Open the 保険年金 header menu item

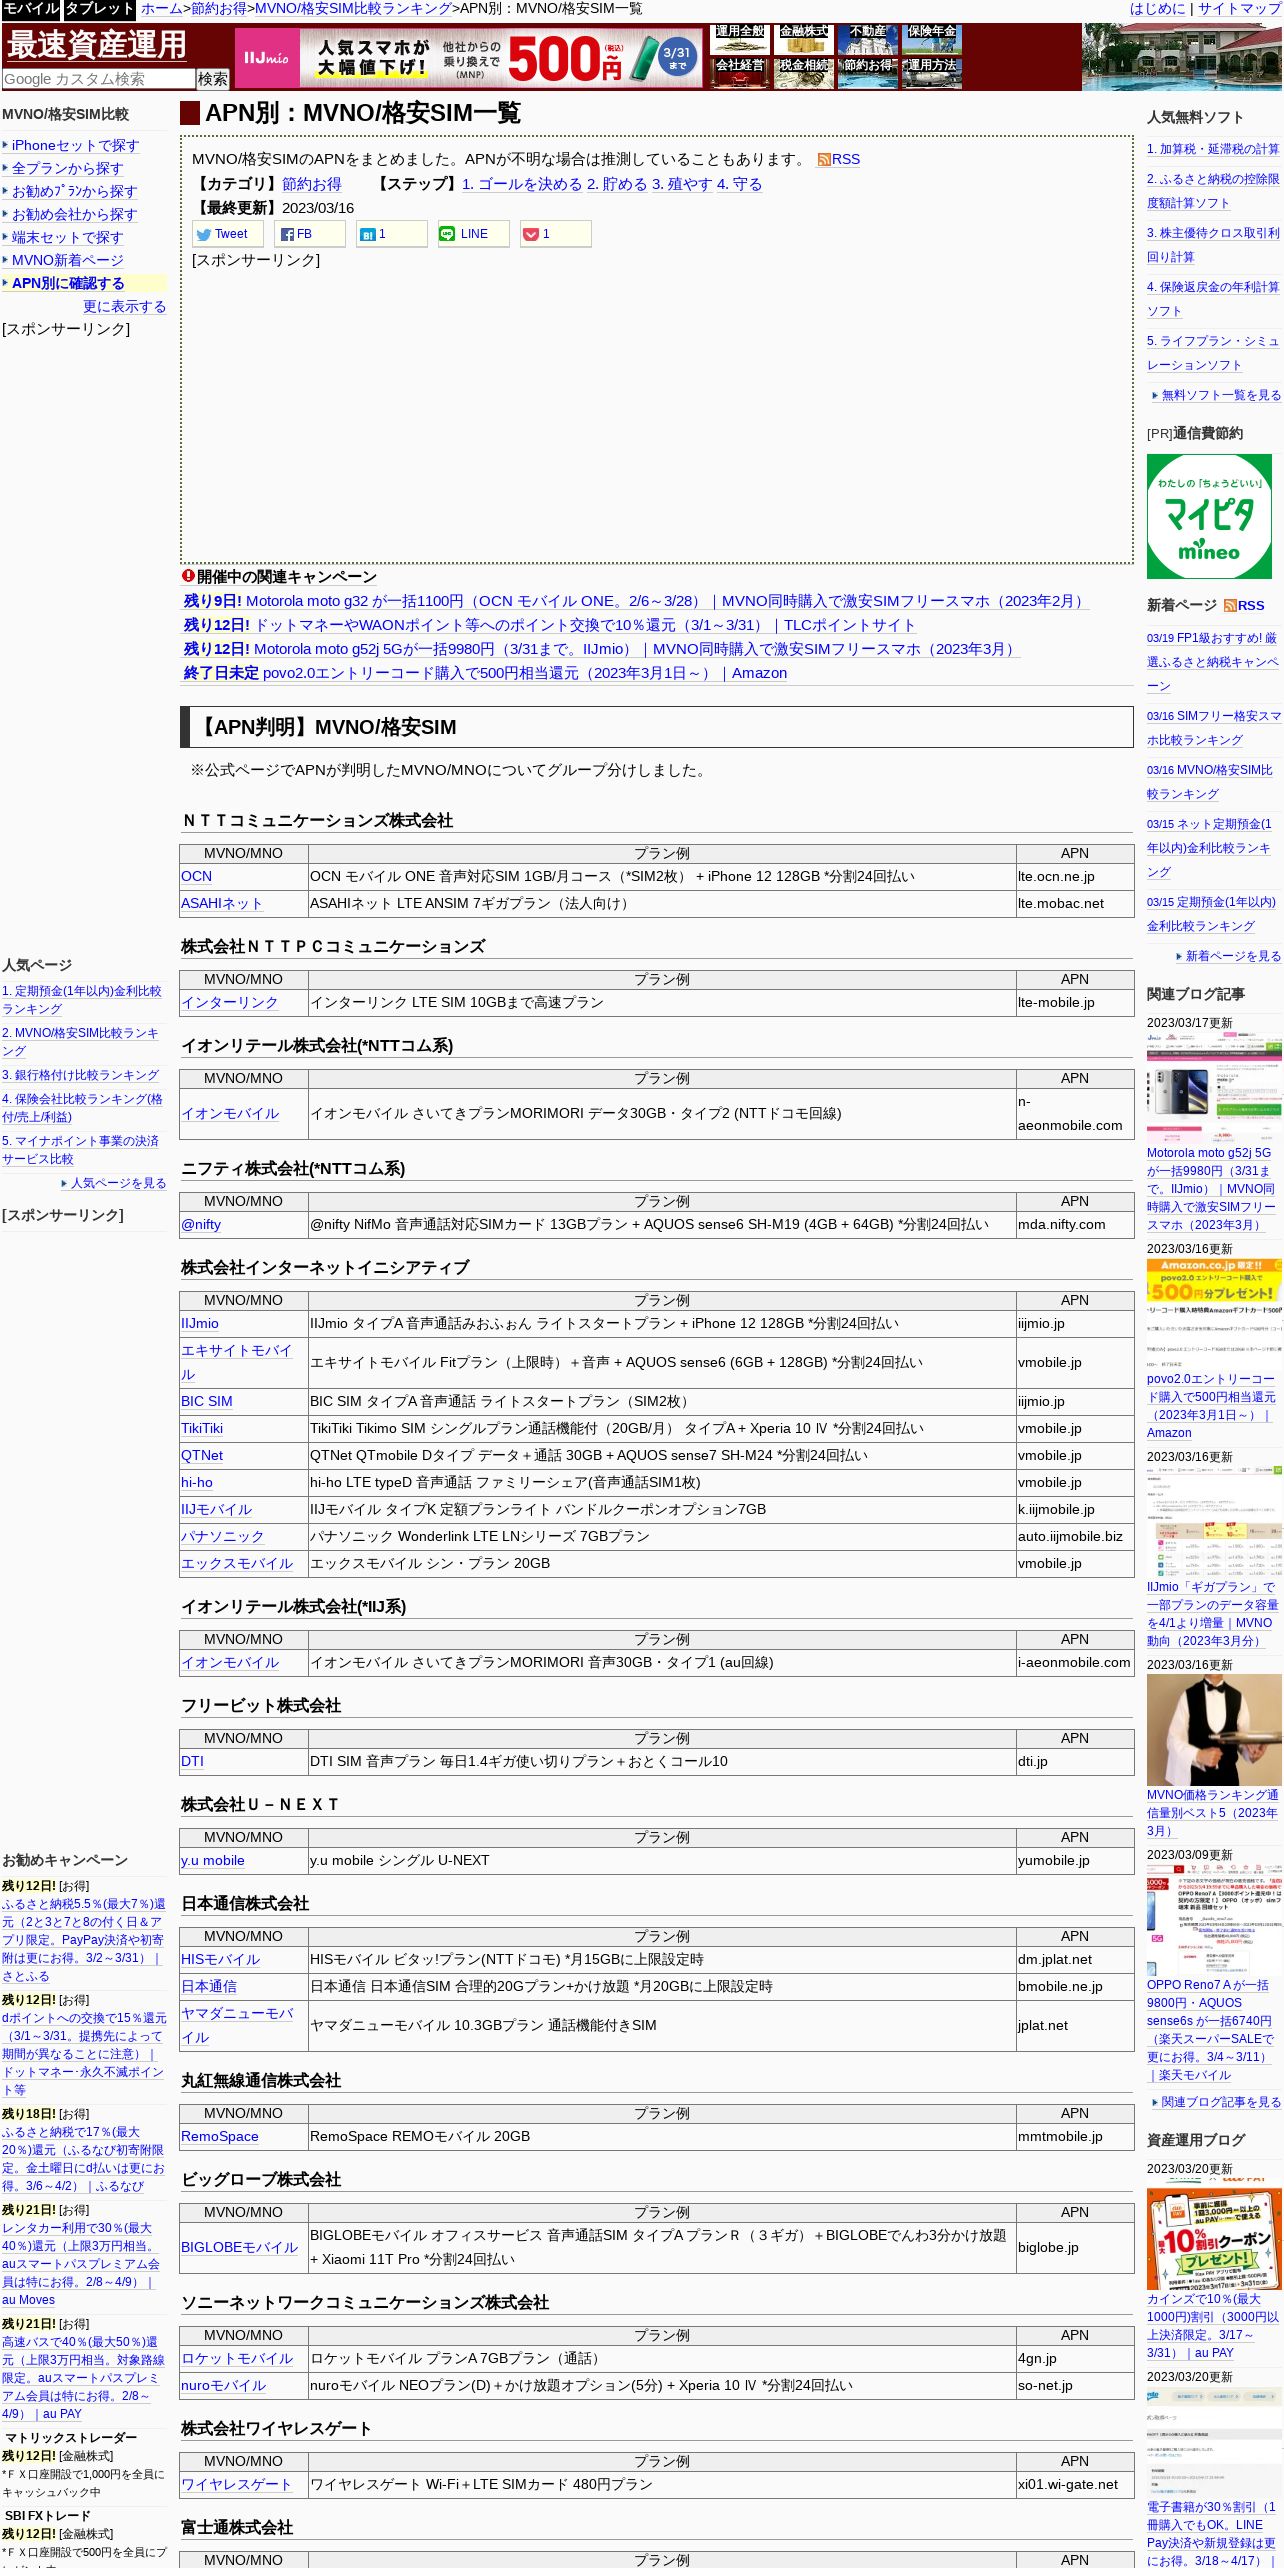coord(932,39)
